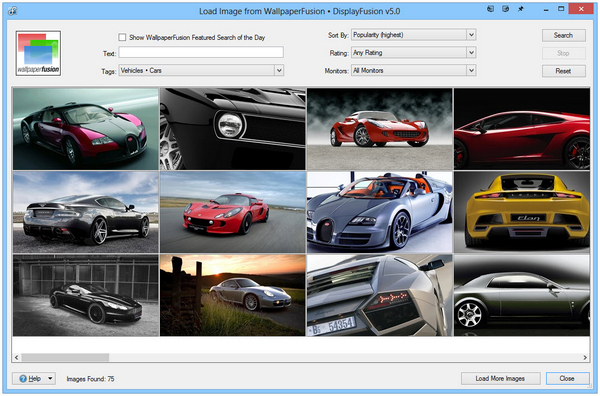The height and width of the screenshot is (396, 600).
Task: Click the Close button at bottom right
Action: click(567, 378)
